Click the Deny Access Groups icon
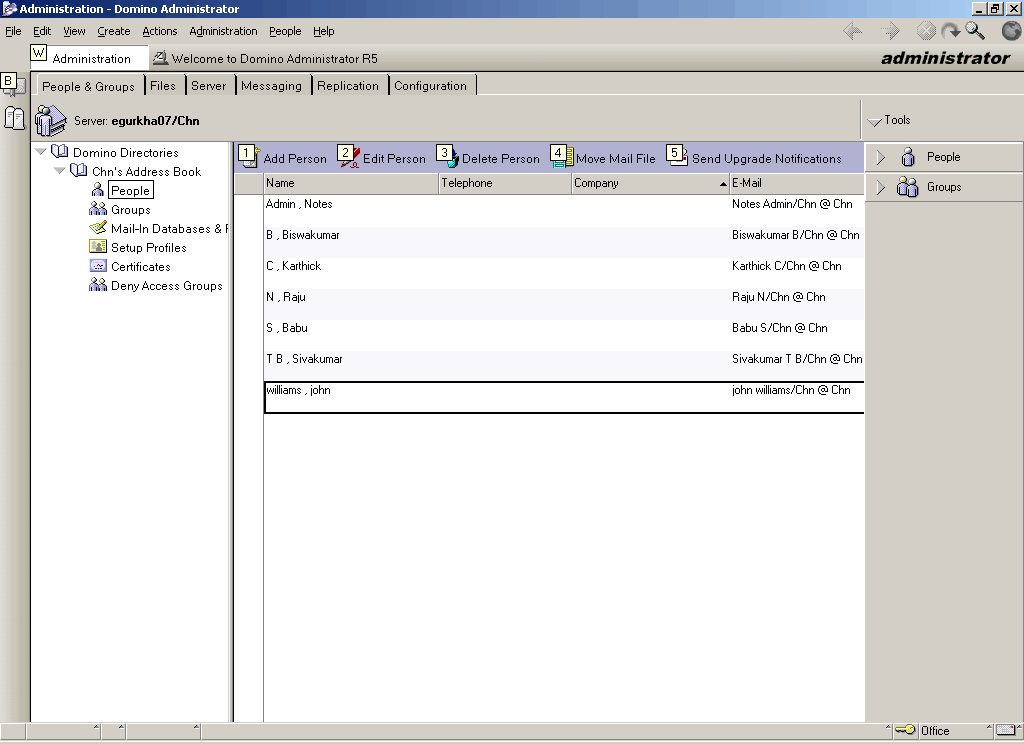Image resolution: width=1024 pixels, height=744 pixels. click(x=97, y=285)
